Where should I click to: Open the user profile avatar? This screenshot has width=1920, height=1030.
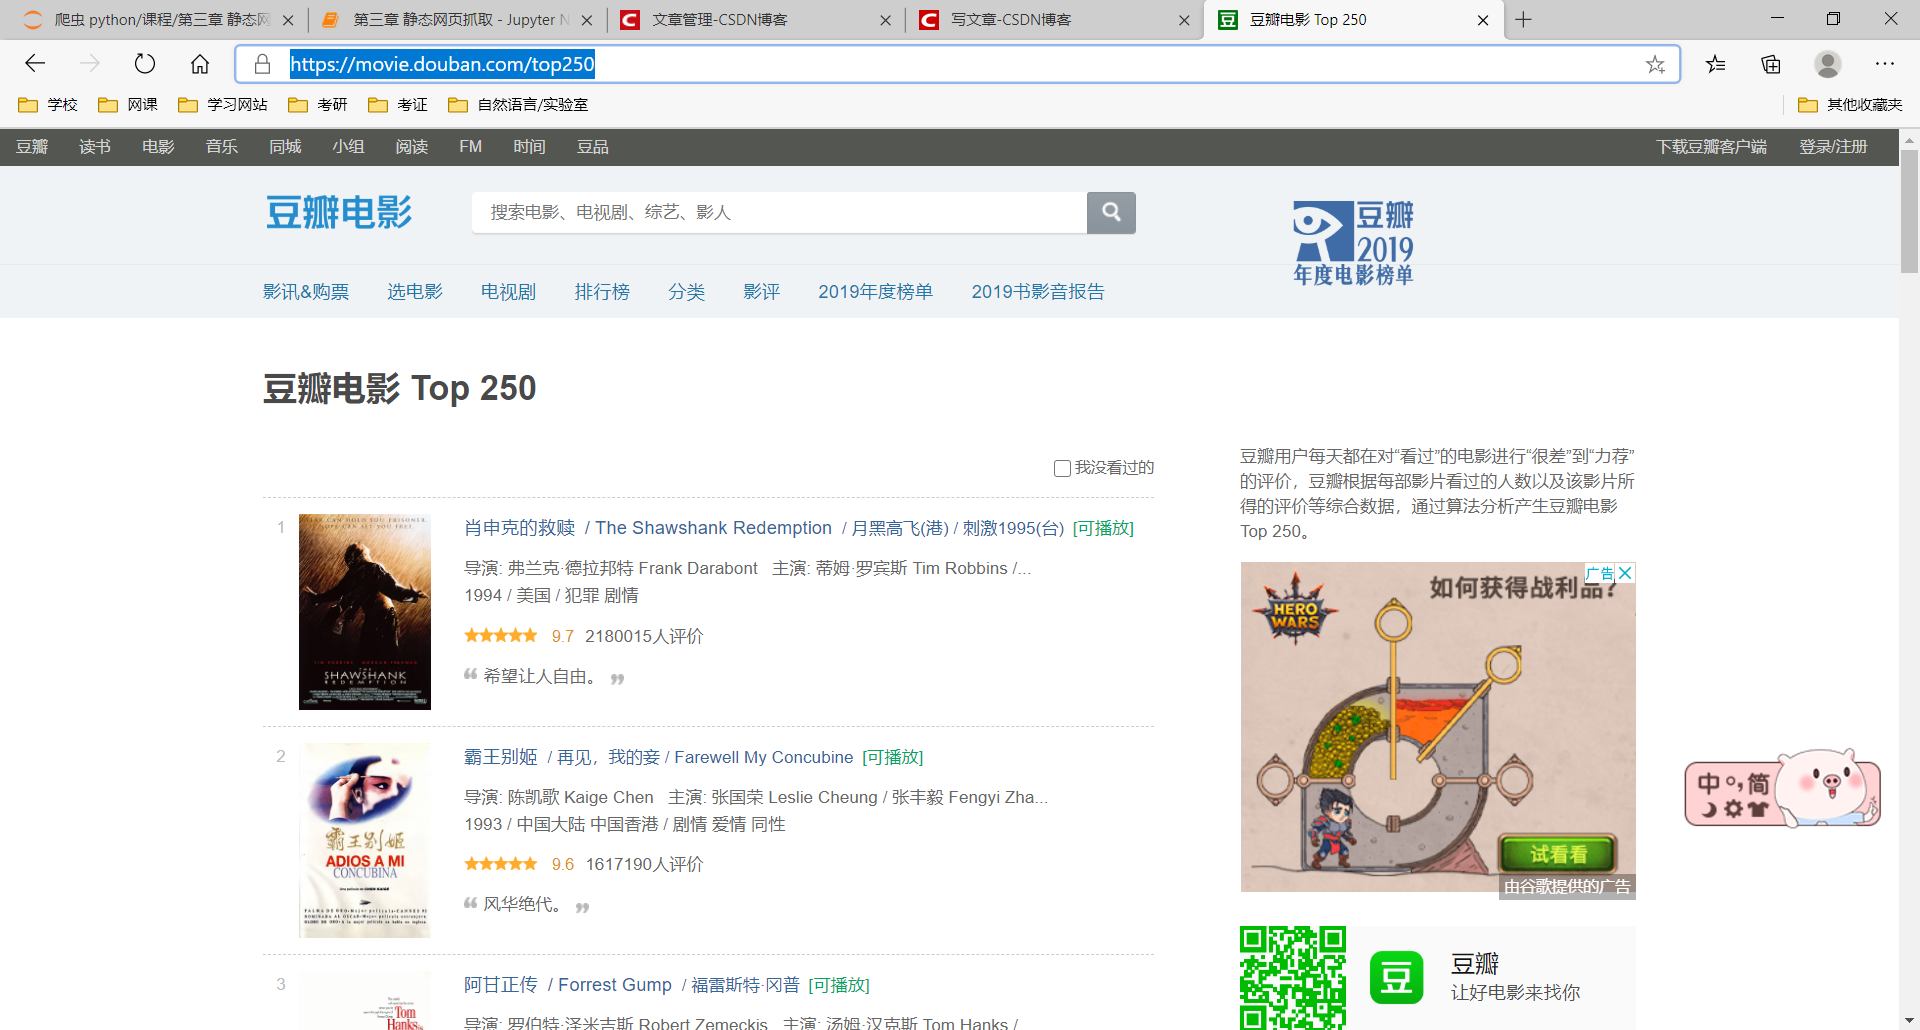coord(1828,64)
